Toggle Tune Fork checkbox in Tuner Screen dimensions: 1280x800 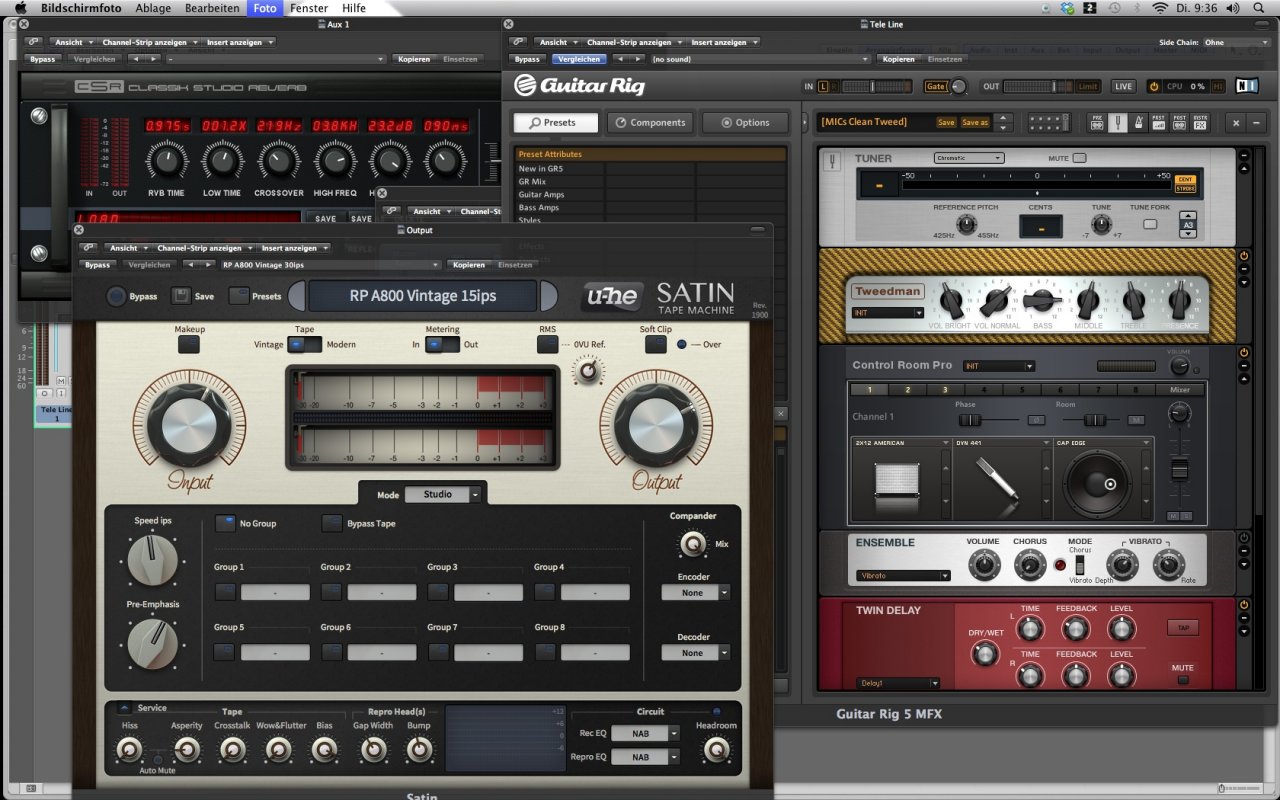pyautogui.click(x=1150, y=224)
